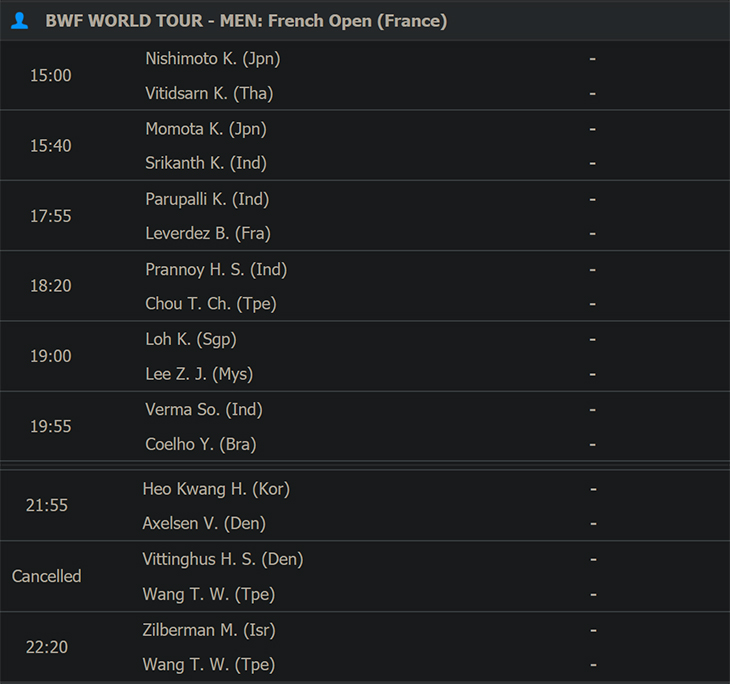Click the blue player icon in header
This screenshot has width=730, height=684.
[20, 20]
